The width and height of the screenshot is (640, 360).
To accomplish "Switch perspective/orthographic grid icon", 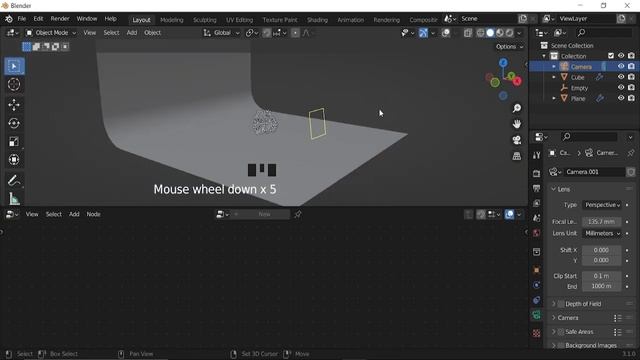I will [517, 156].
